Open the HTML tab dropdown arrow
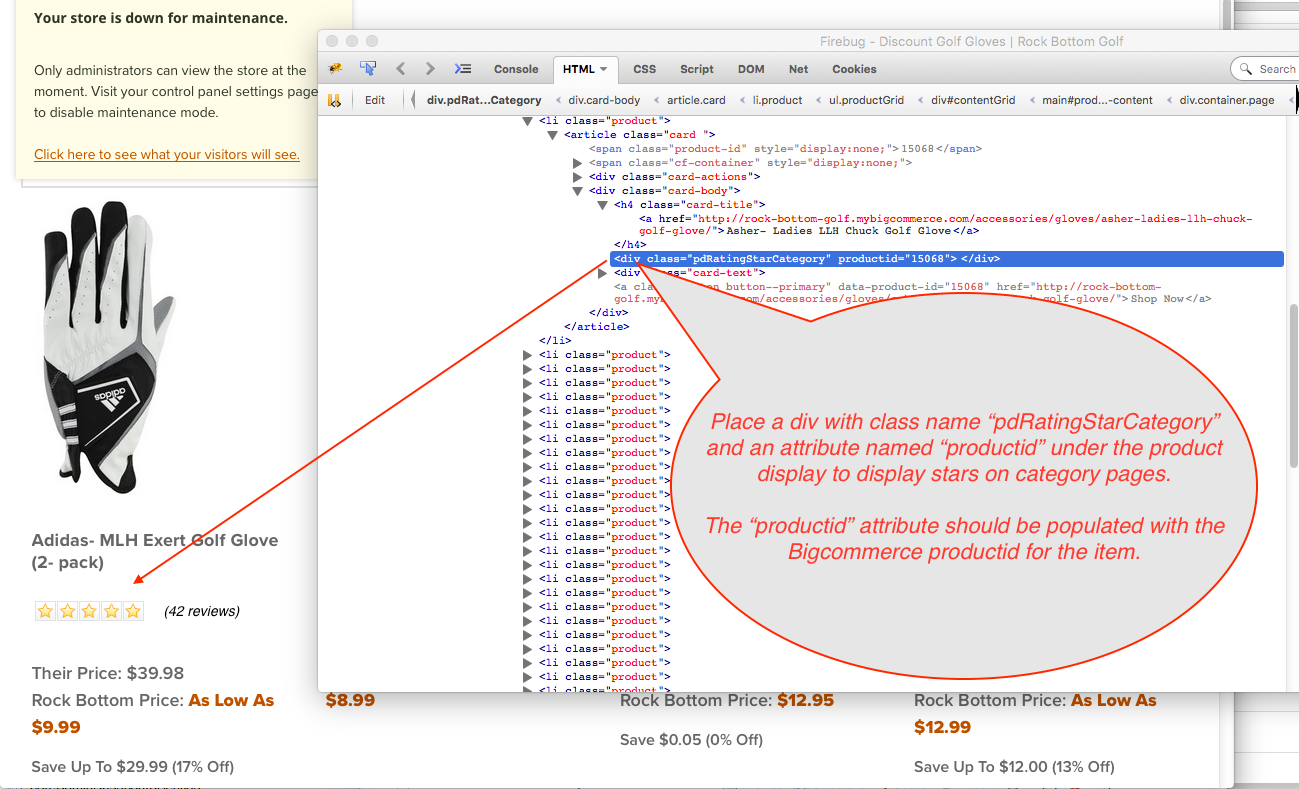Screen dimensions: 1299x789 click(604, 69)
